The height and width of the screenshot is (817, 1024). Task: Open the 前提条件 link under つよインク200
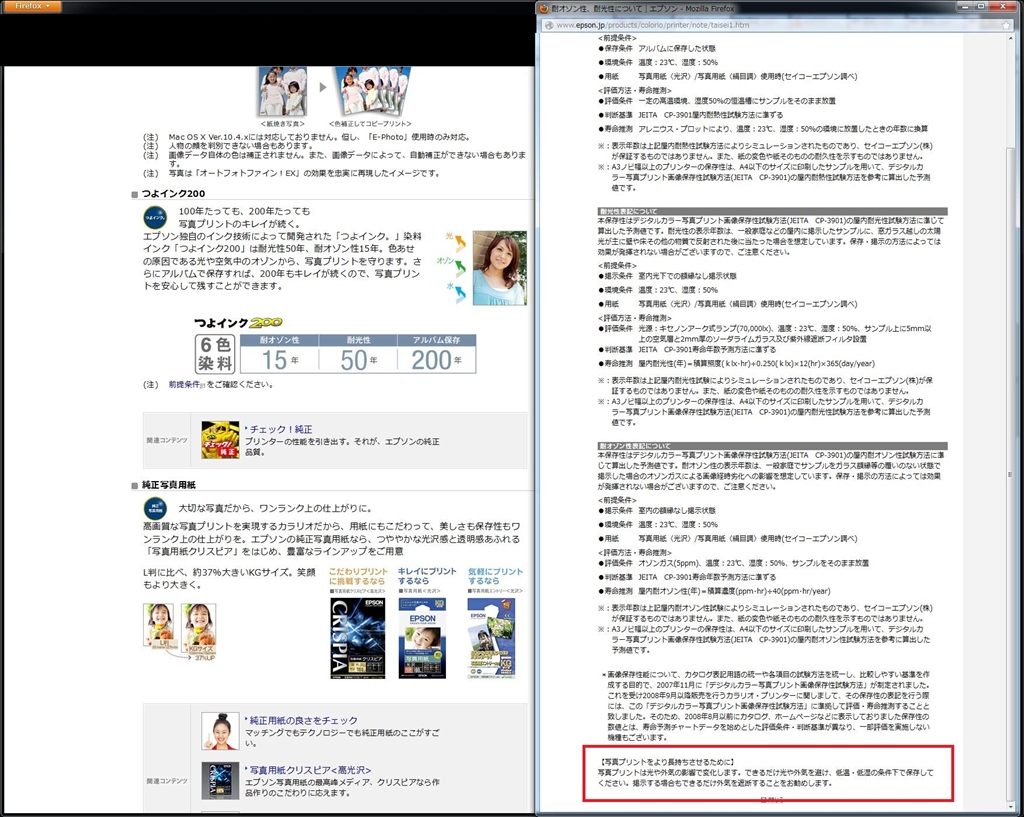click(x=184, y=385)
